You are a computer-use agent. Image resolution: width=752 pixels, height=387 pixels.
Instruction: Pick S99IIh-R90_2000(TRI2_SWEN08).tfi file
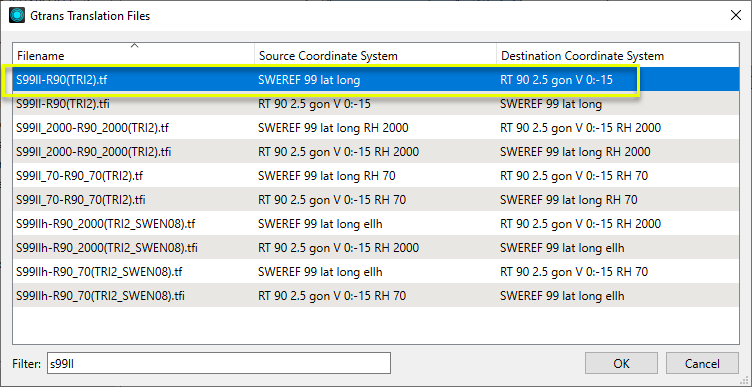[x=376, y=247]
